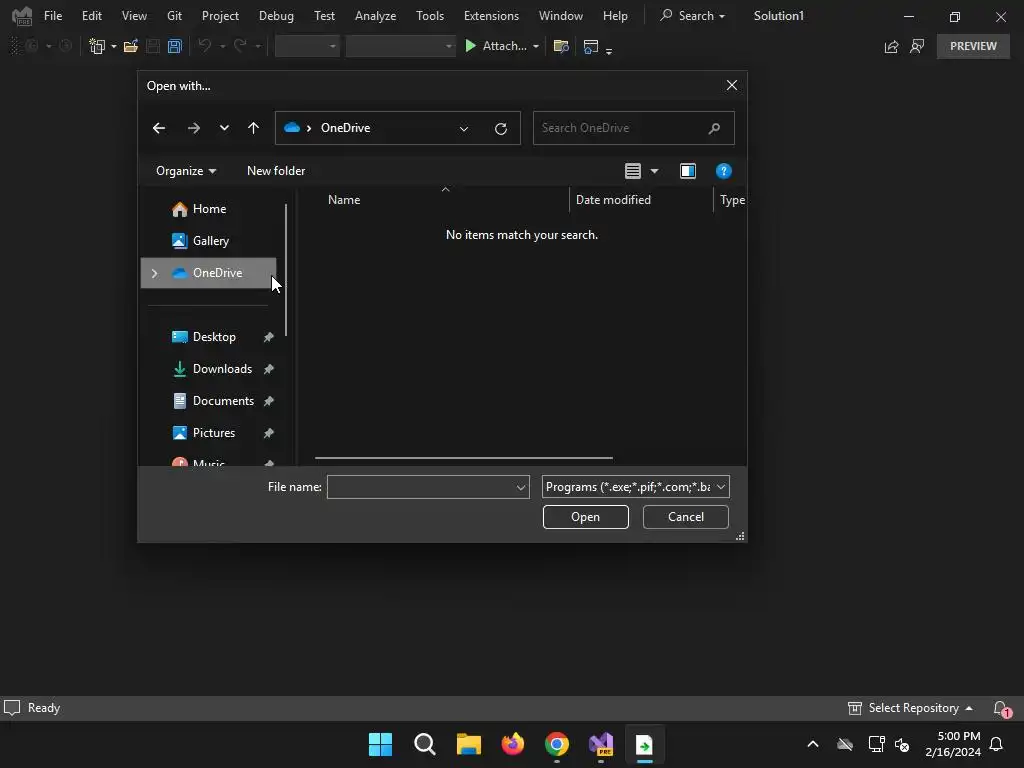
Task: Open the Organize menu
Action: [185, 171]
